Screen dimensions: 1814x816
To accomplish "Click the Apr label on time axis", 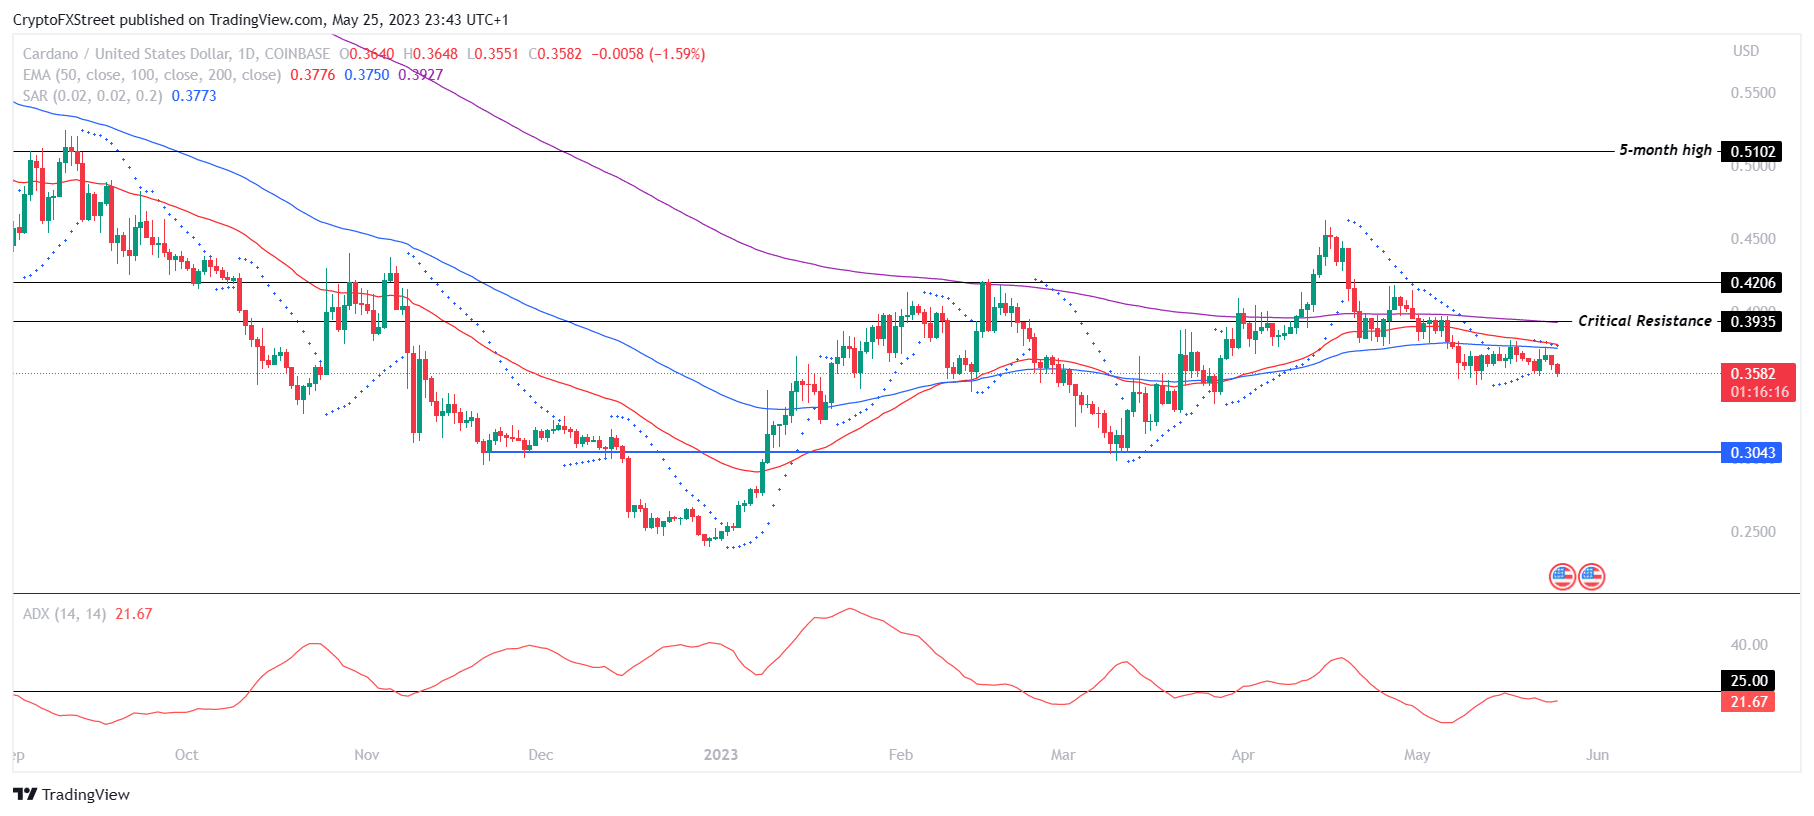I will (x=1242, y=755).
